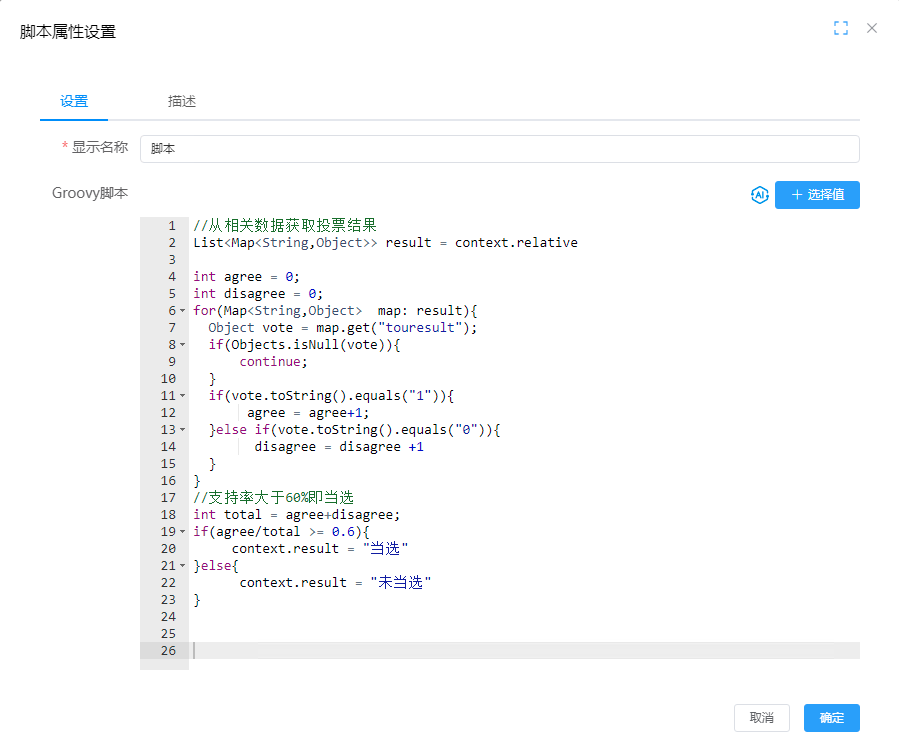Click the AI assistant icon

(759, 195)
